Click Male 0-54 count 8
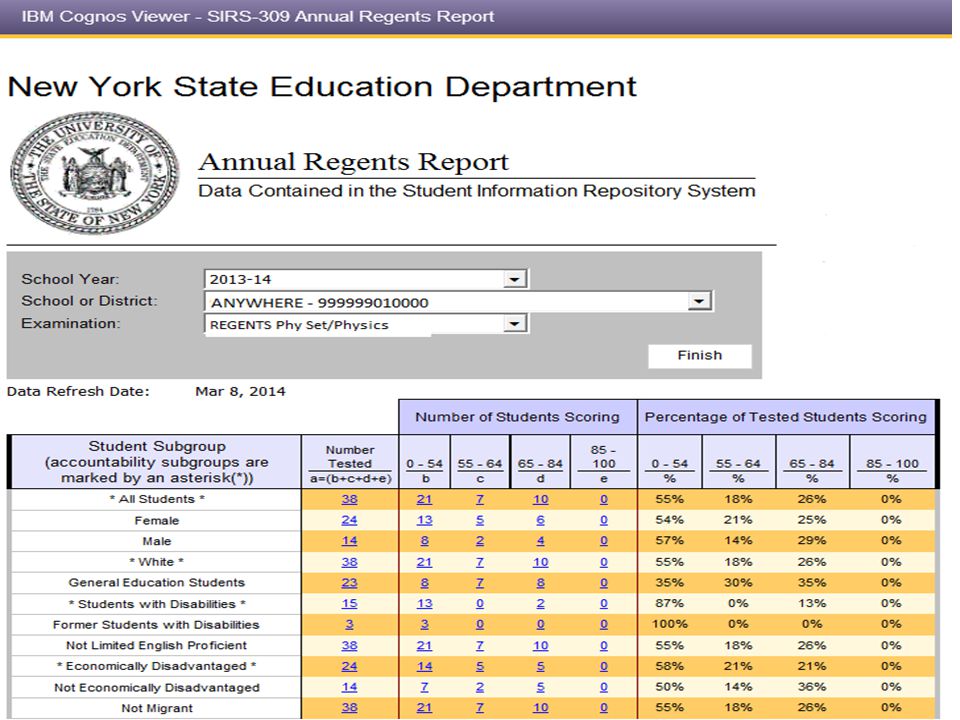Viewport: 960px width, 720px height. pos(424,541)
